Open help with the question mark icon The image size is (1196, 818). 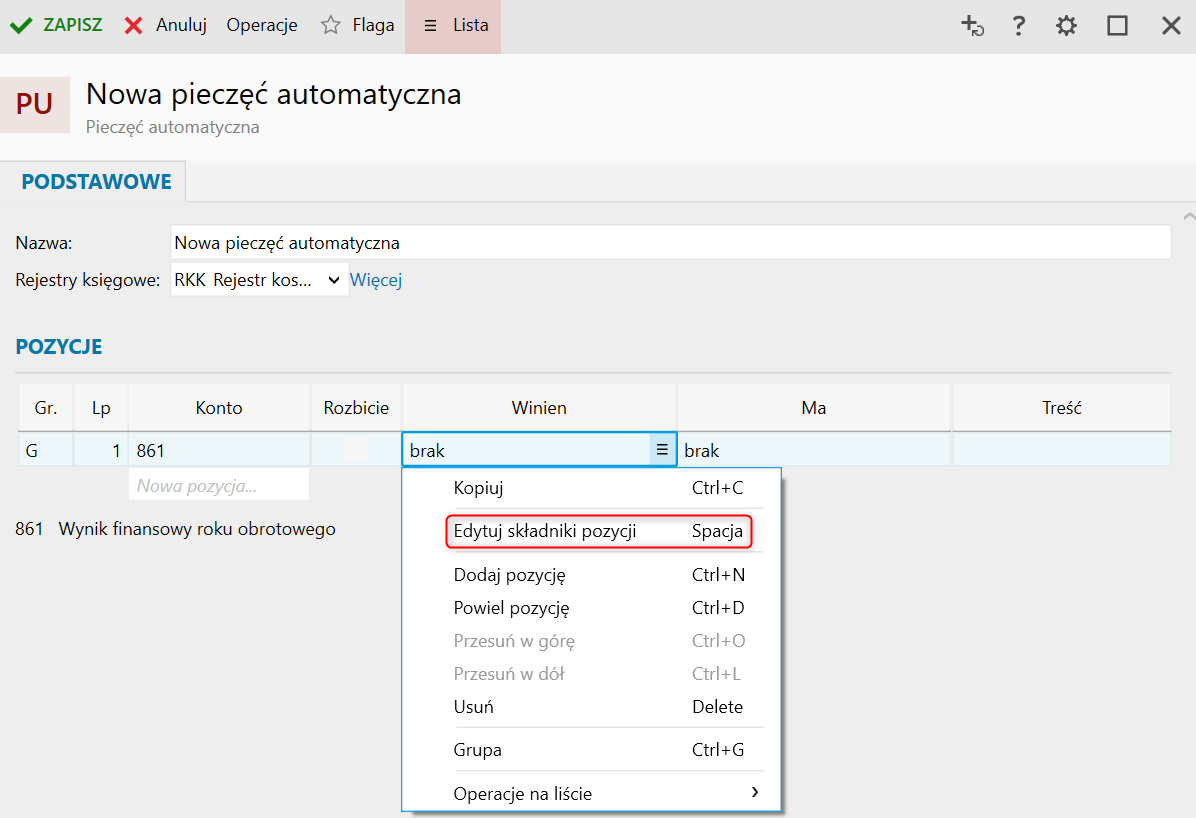point(1018,25)
